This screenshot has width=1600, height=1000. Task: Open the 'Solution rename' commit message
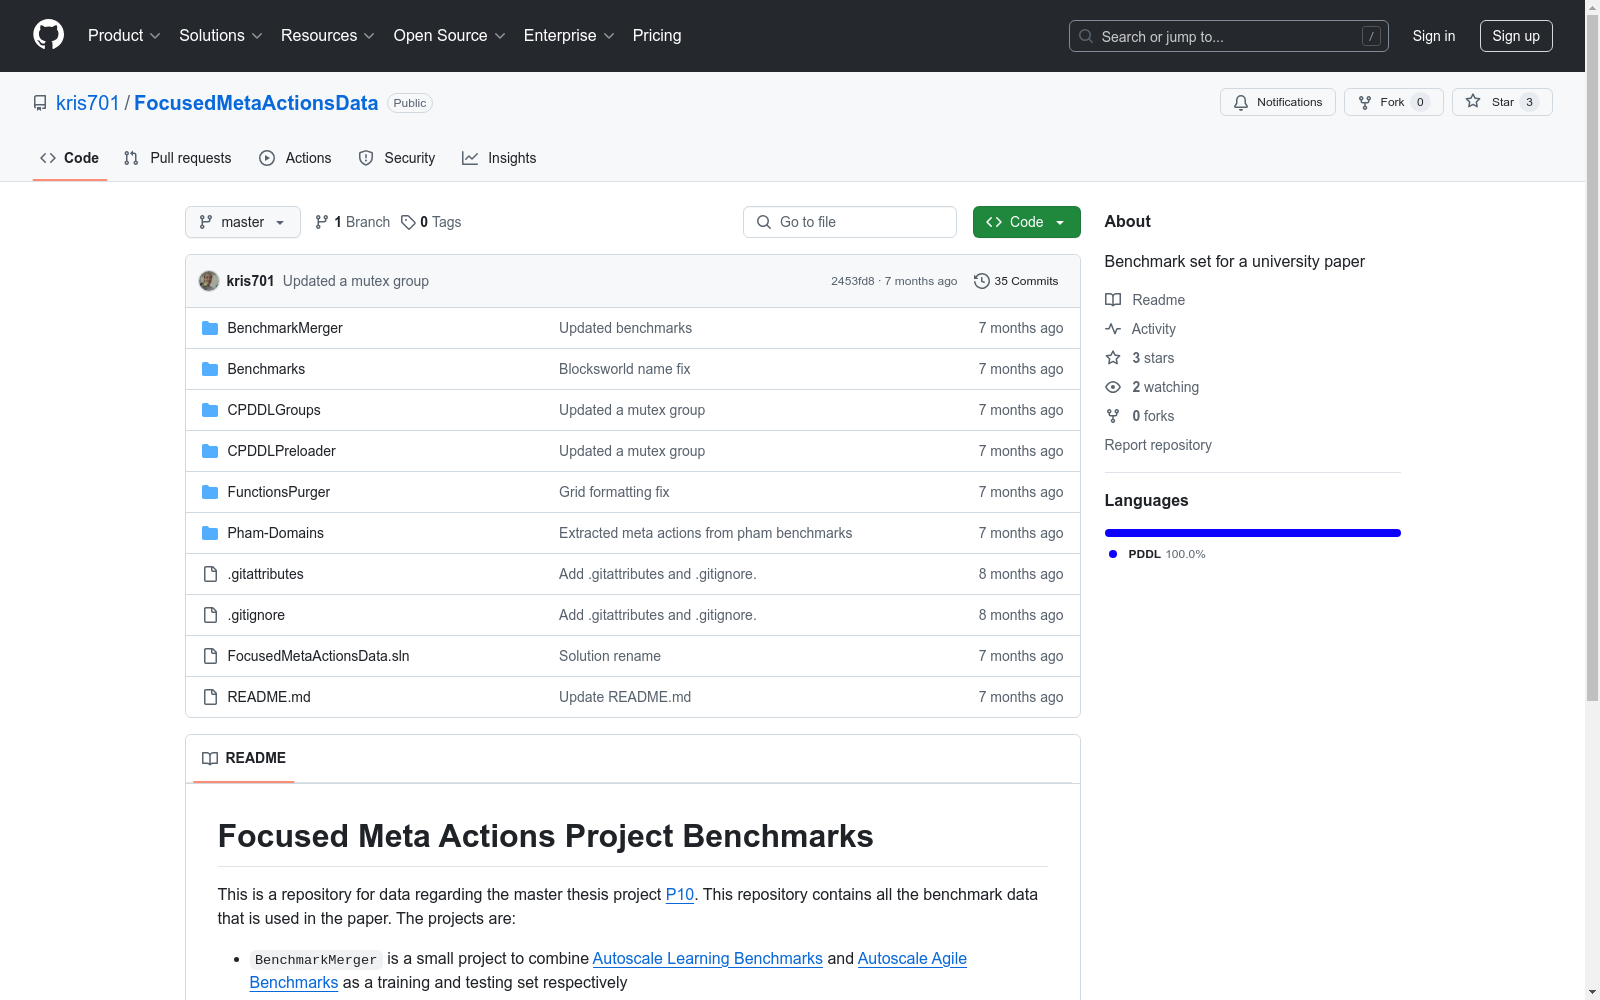pos(610,656)
